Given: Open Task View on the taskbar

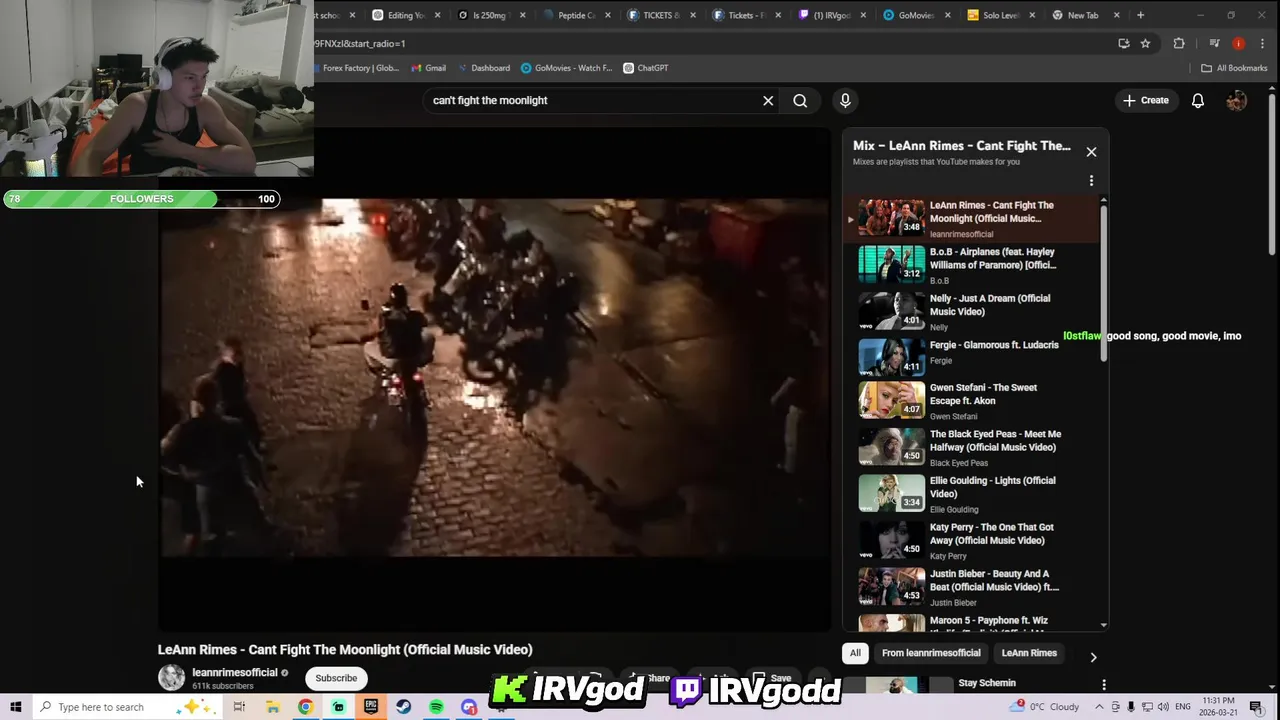Looking at the screenshot, I should click(x=239, y=707).
